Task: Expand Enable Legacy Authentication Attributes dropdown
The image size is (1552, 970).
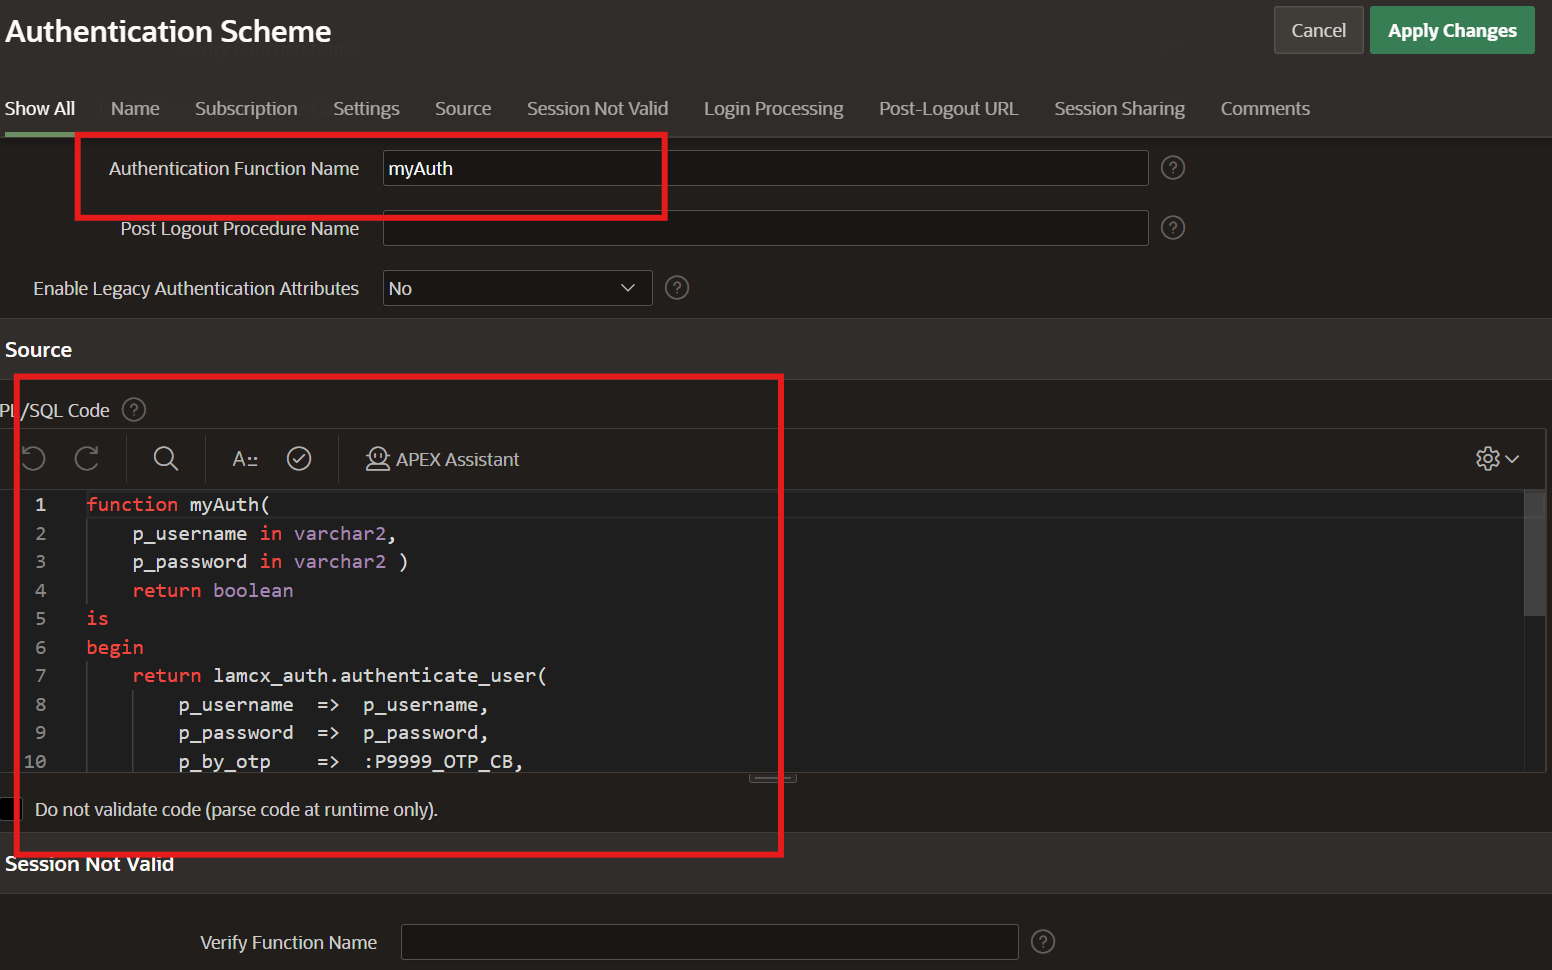Action: pyautogui.click(x=517, y=288)
